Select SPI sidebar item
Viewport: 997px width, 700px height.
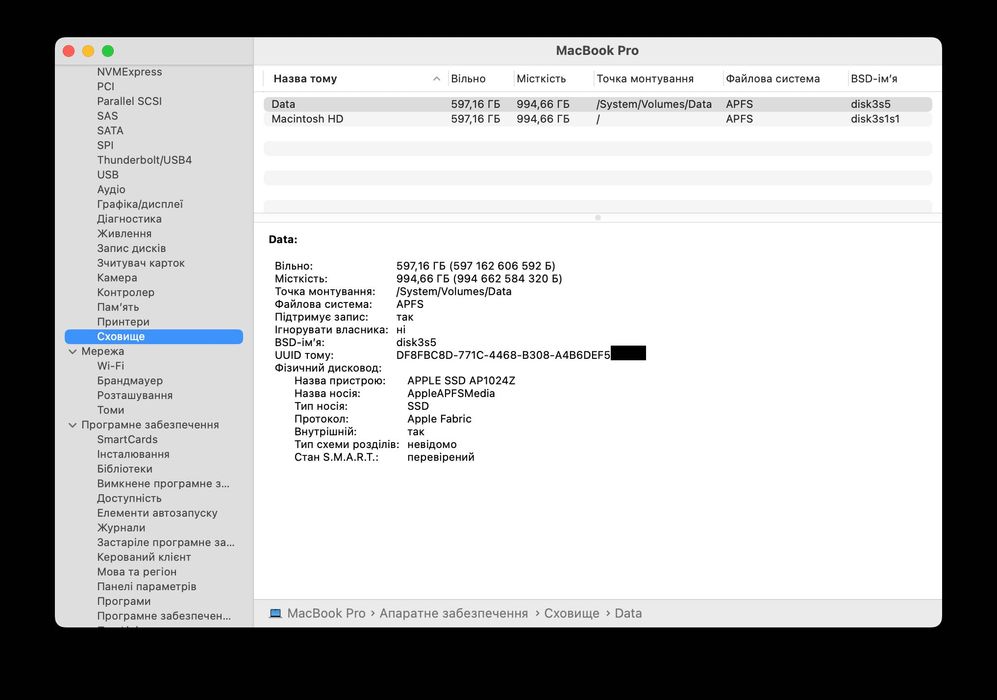105,145
